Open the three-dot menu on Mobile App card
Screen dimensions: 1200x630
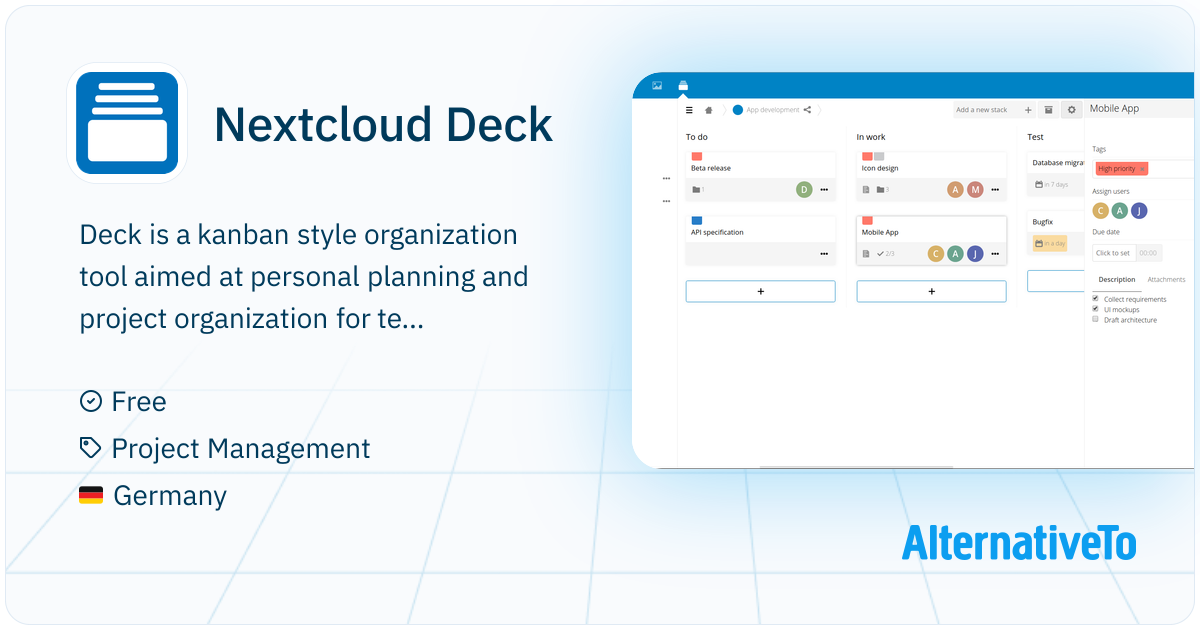(995, 254)
